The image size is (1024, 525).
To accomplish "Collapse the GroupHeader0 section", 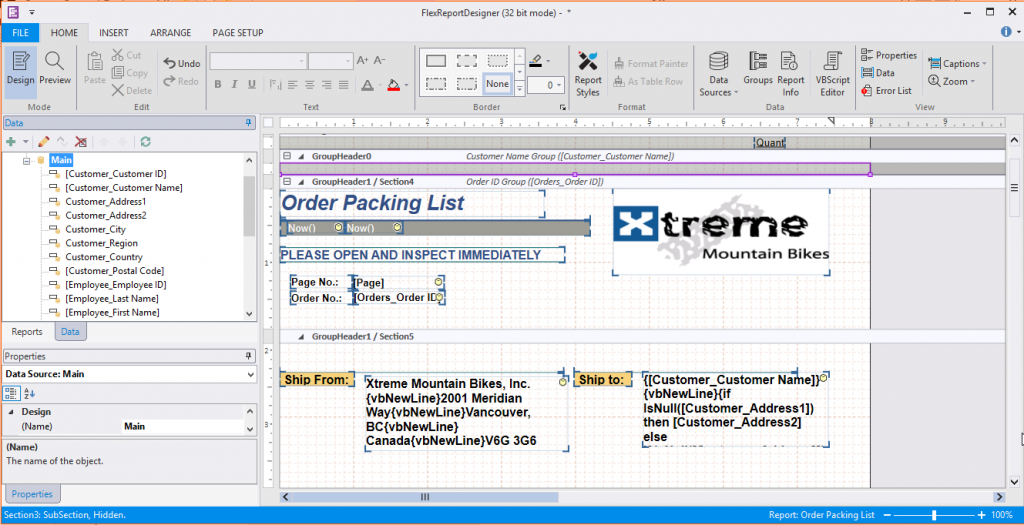I will [x=287, y=156].
